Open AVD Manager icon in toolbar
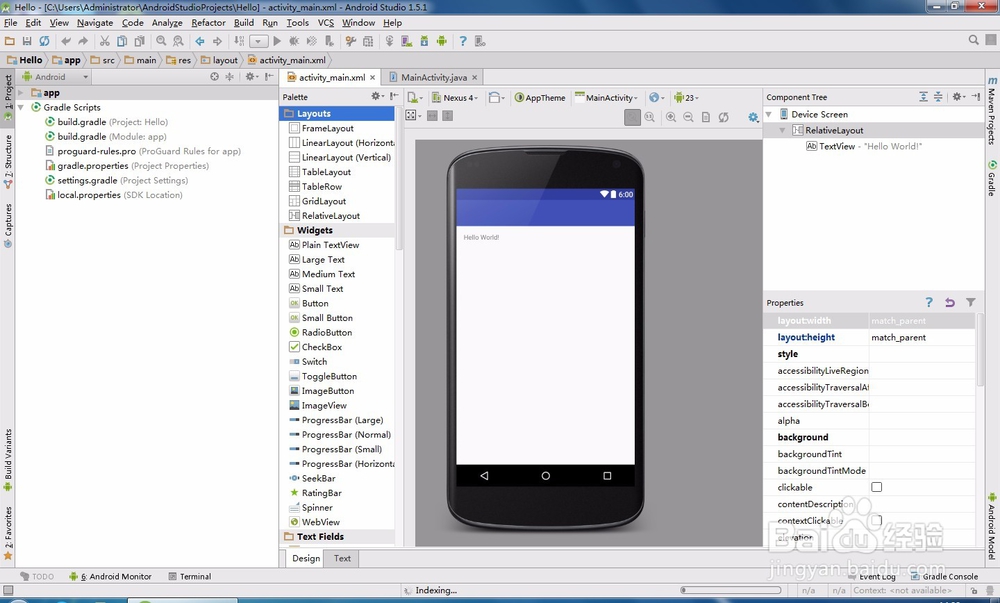Viewport: 1000px width, 603px height. (406, 41)
